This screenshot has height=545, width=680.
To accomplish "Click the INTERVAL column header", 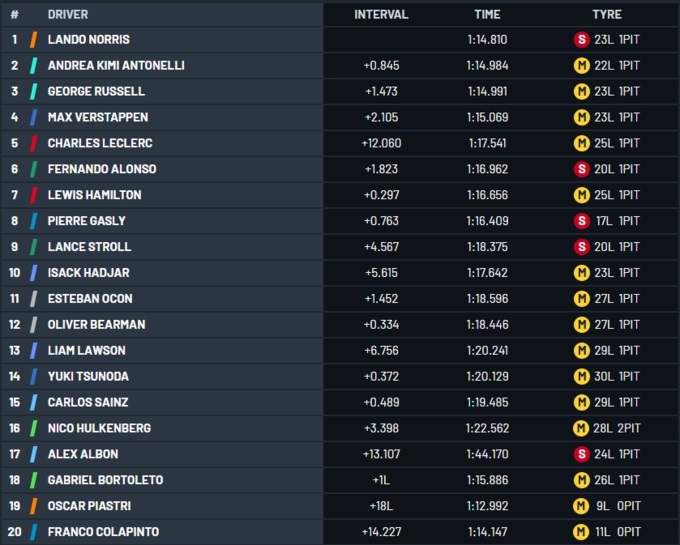I will click(381, 15).
